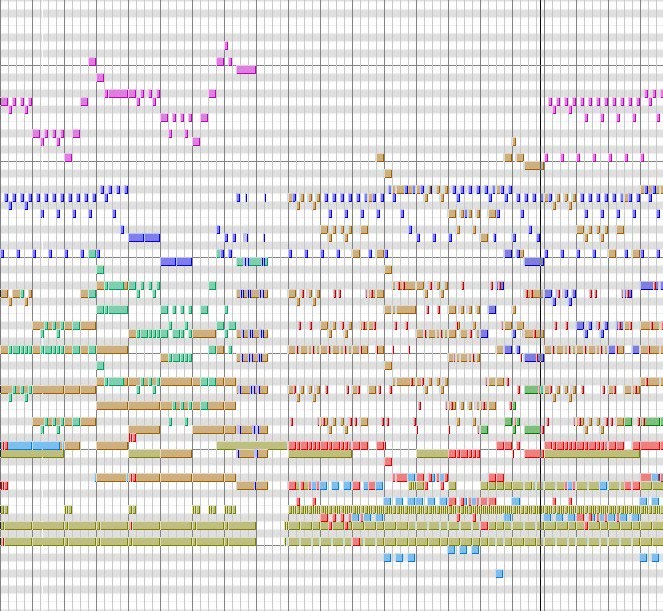Select the first of two adjacent long blue notes
This screenshot has height=611, width=663.
click(x=136, y=237)
